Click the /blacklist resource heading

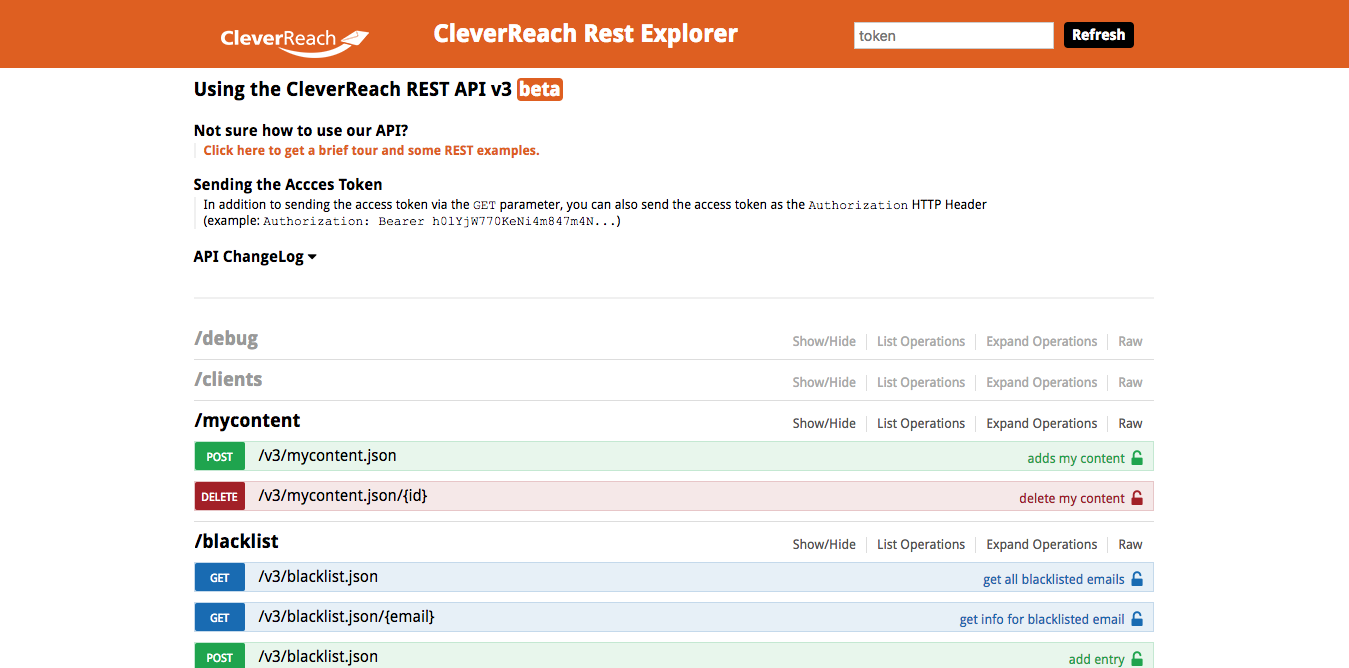[x=236, y=541]
